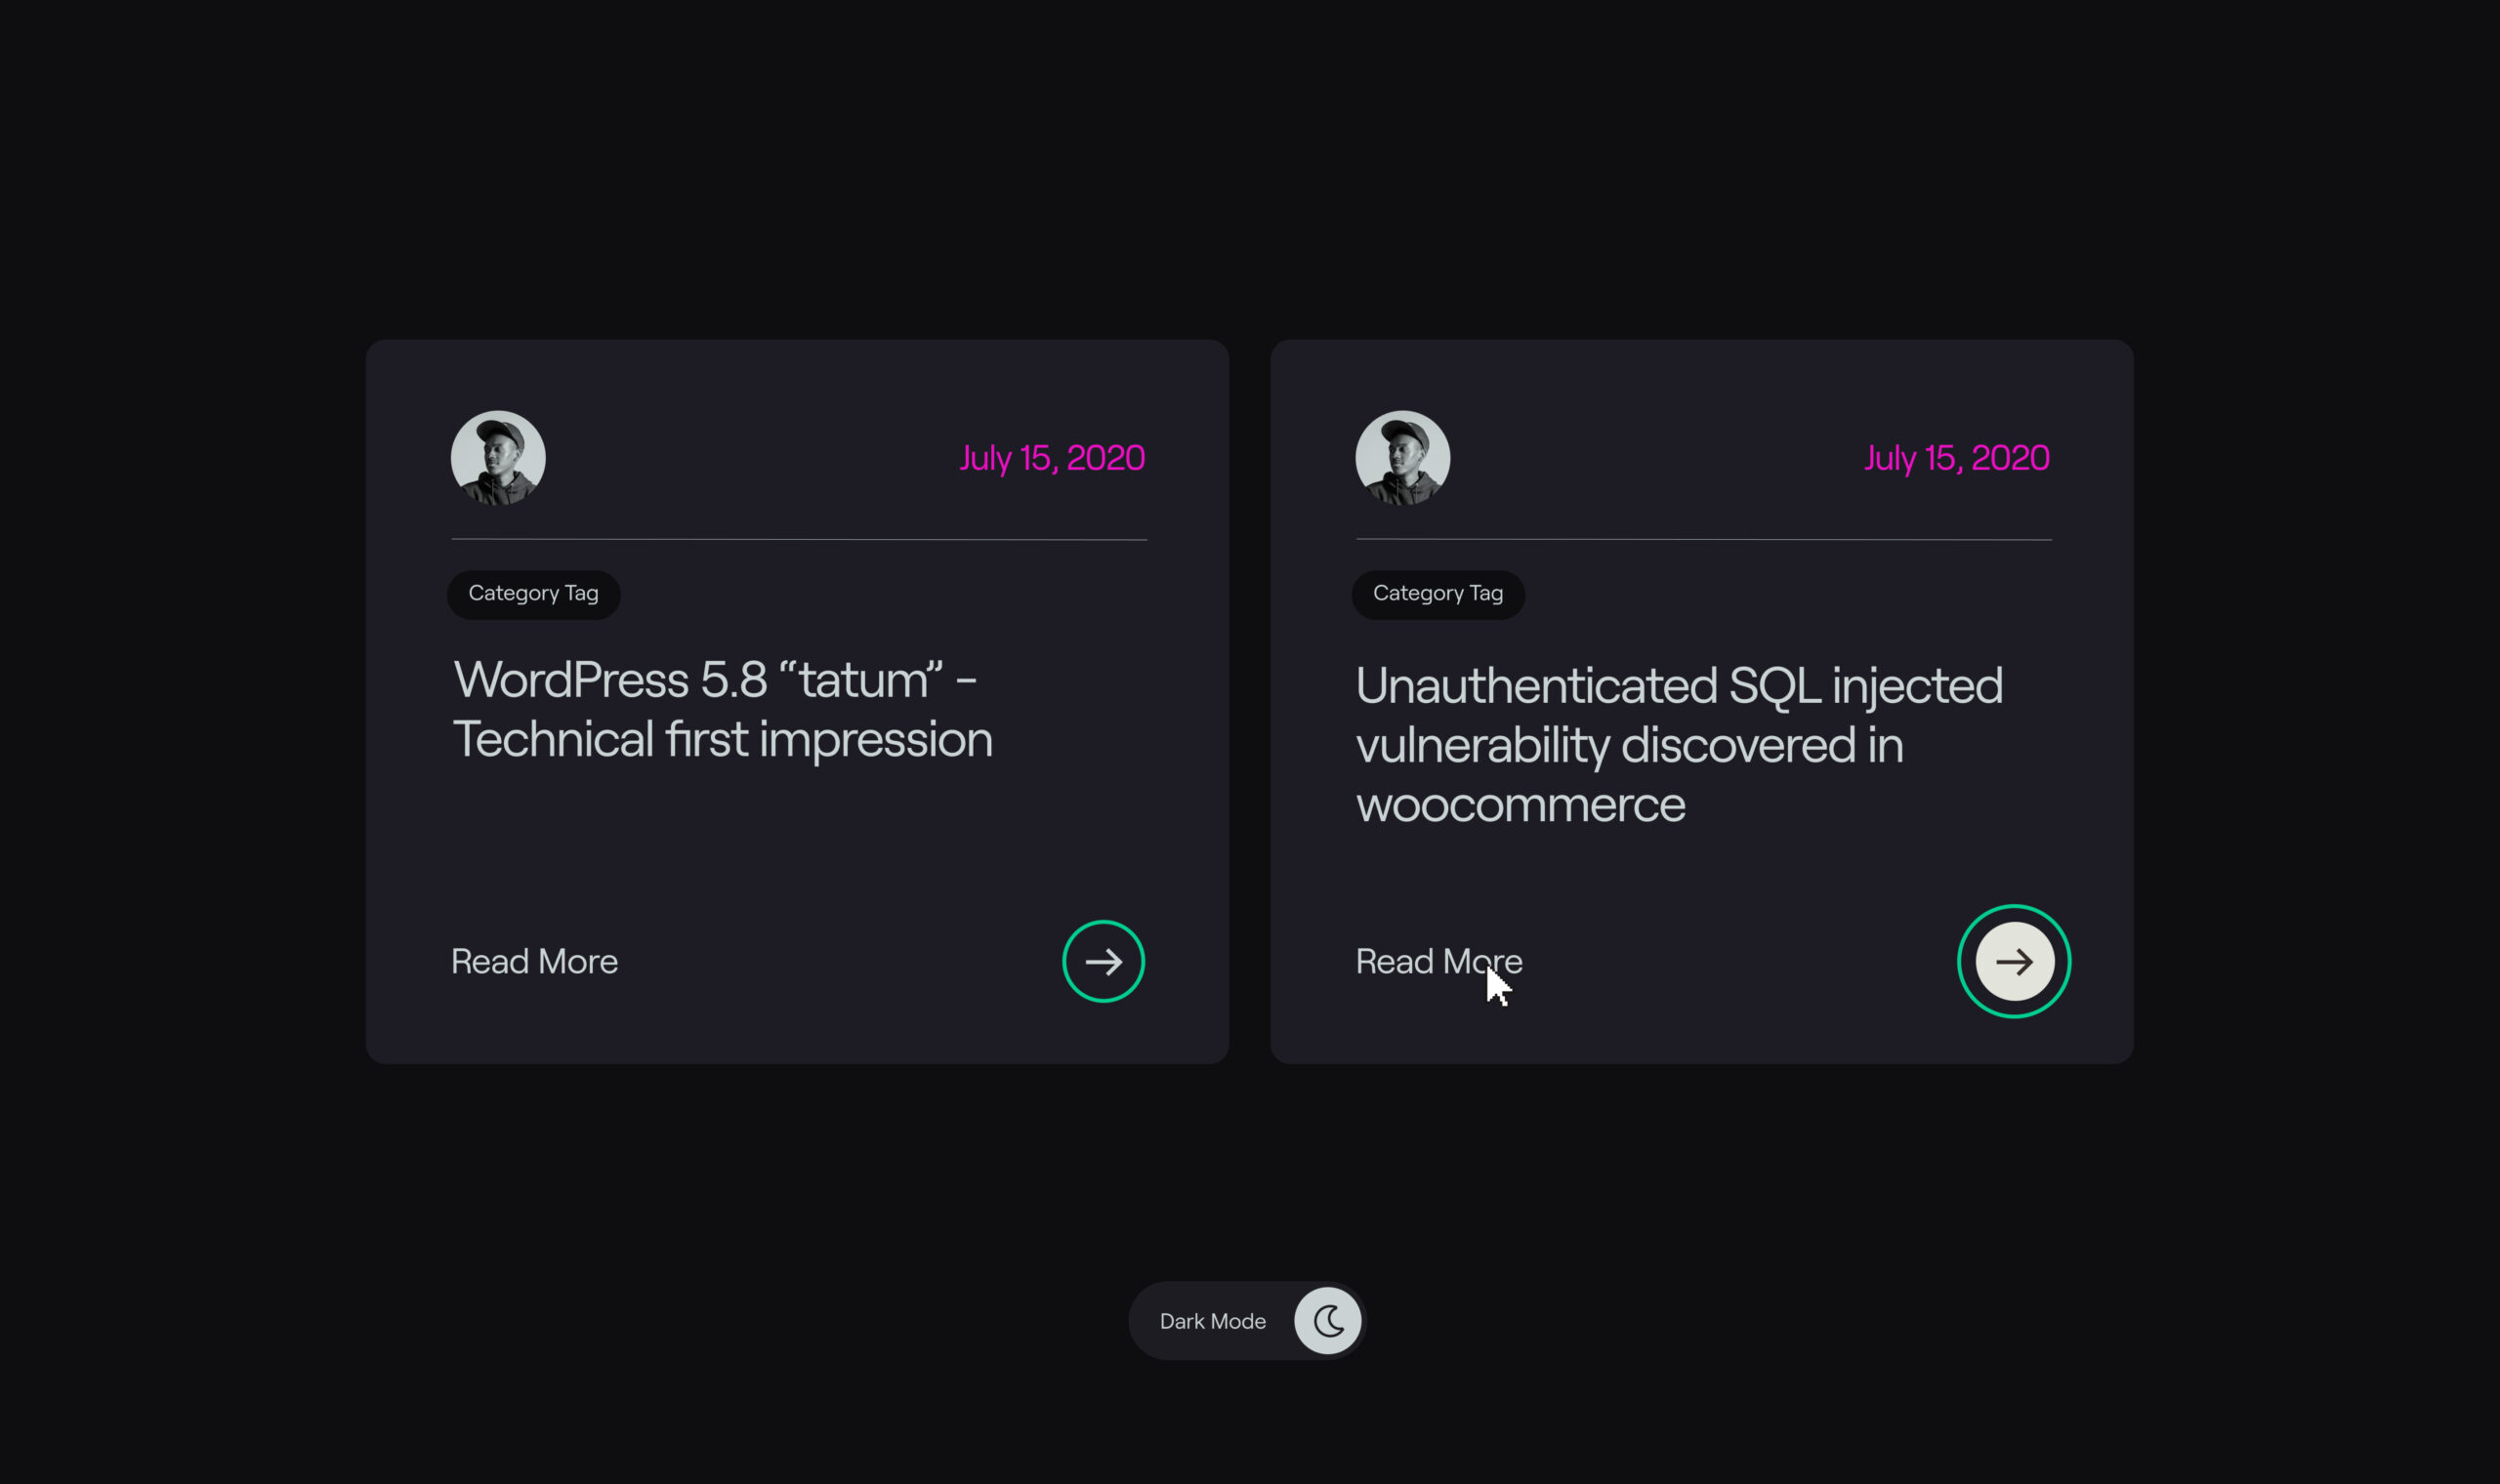Click the July 15, 2020 date on the SQL vulnerability card
The image size is (2500, 1484).
(x=1956, y=458)
